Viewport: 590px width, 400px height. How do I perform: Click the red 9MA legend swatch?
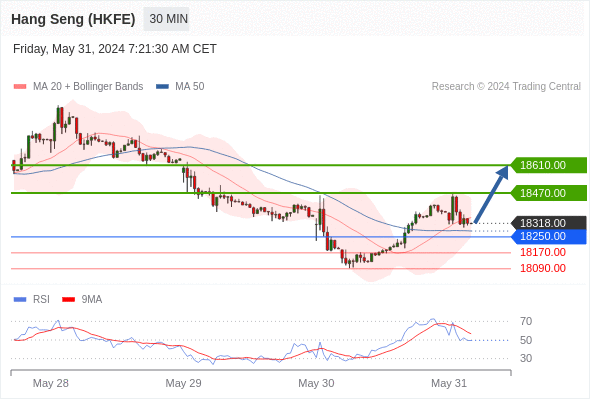(x=68, y=300)
